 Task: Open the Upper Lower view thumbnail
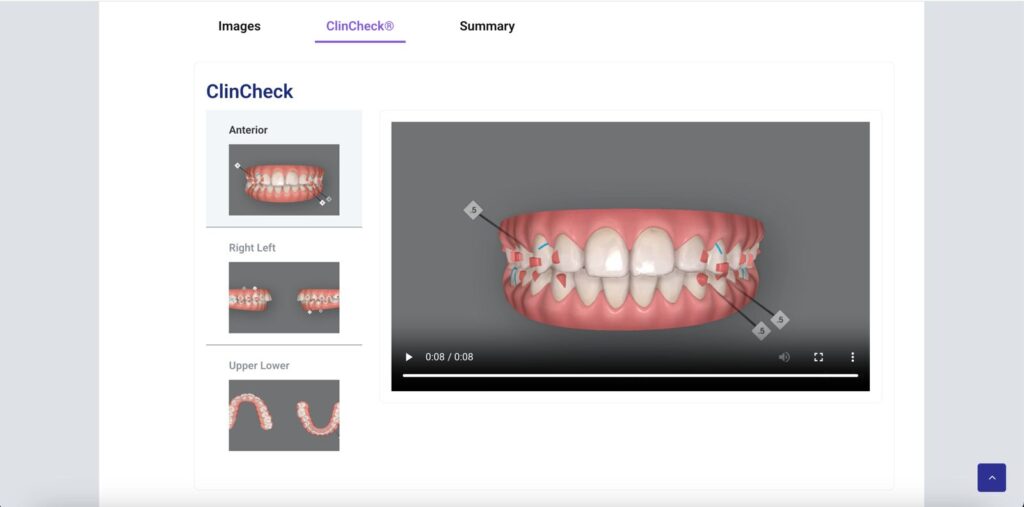click(x=284, y=415)
